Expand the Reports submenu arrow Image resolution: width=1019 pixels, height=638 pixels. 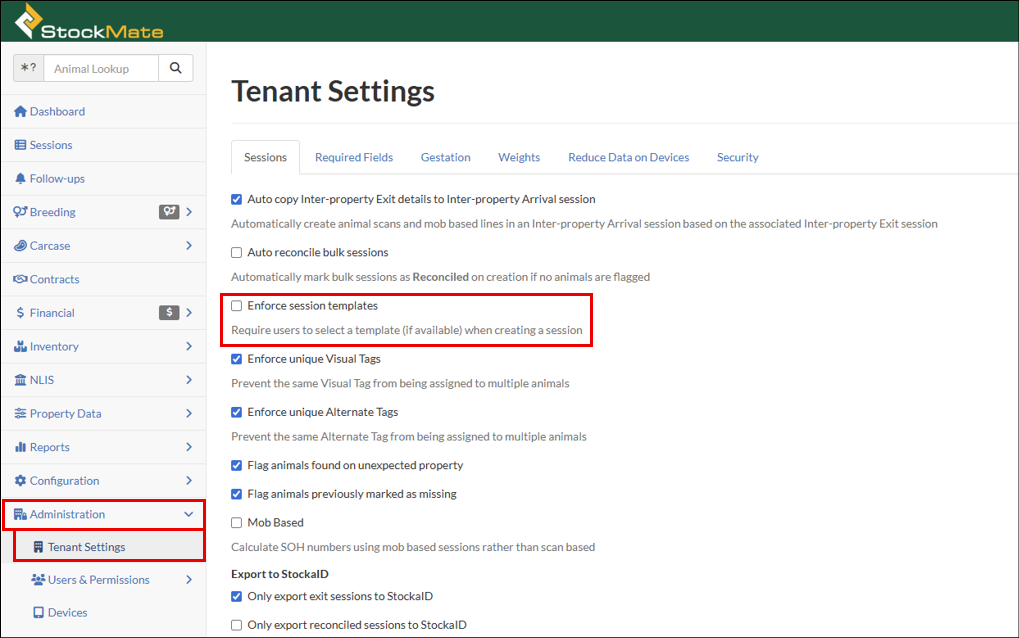[x=189, y=447]
